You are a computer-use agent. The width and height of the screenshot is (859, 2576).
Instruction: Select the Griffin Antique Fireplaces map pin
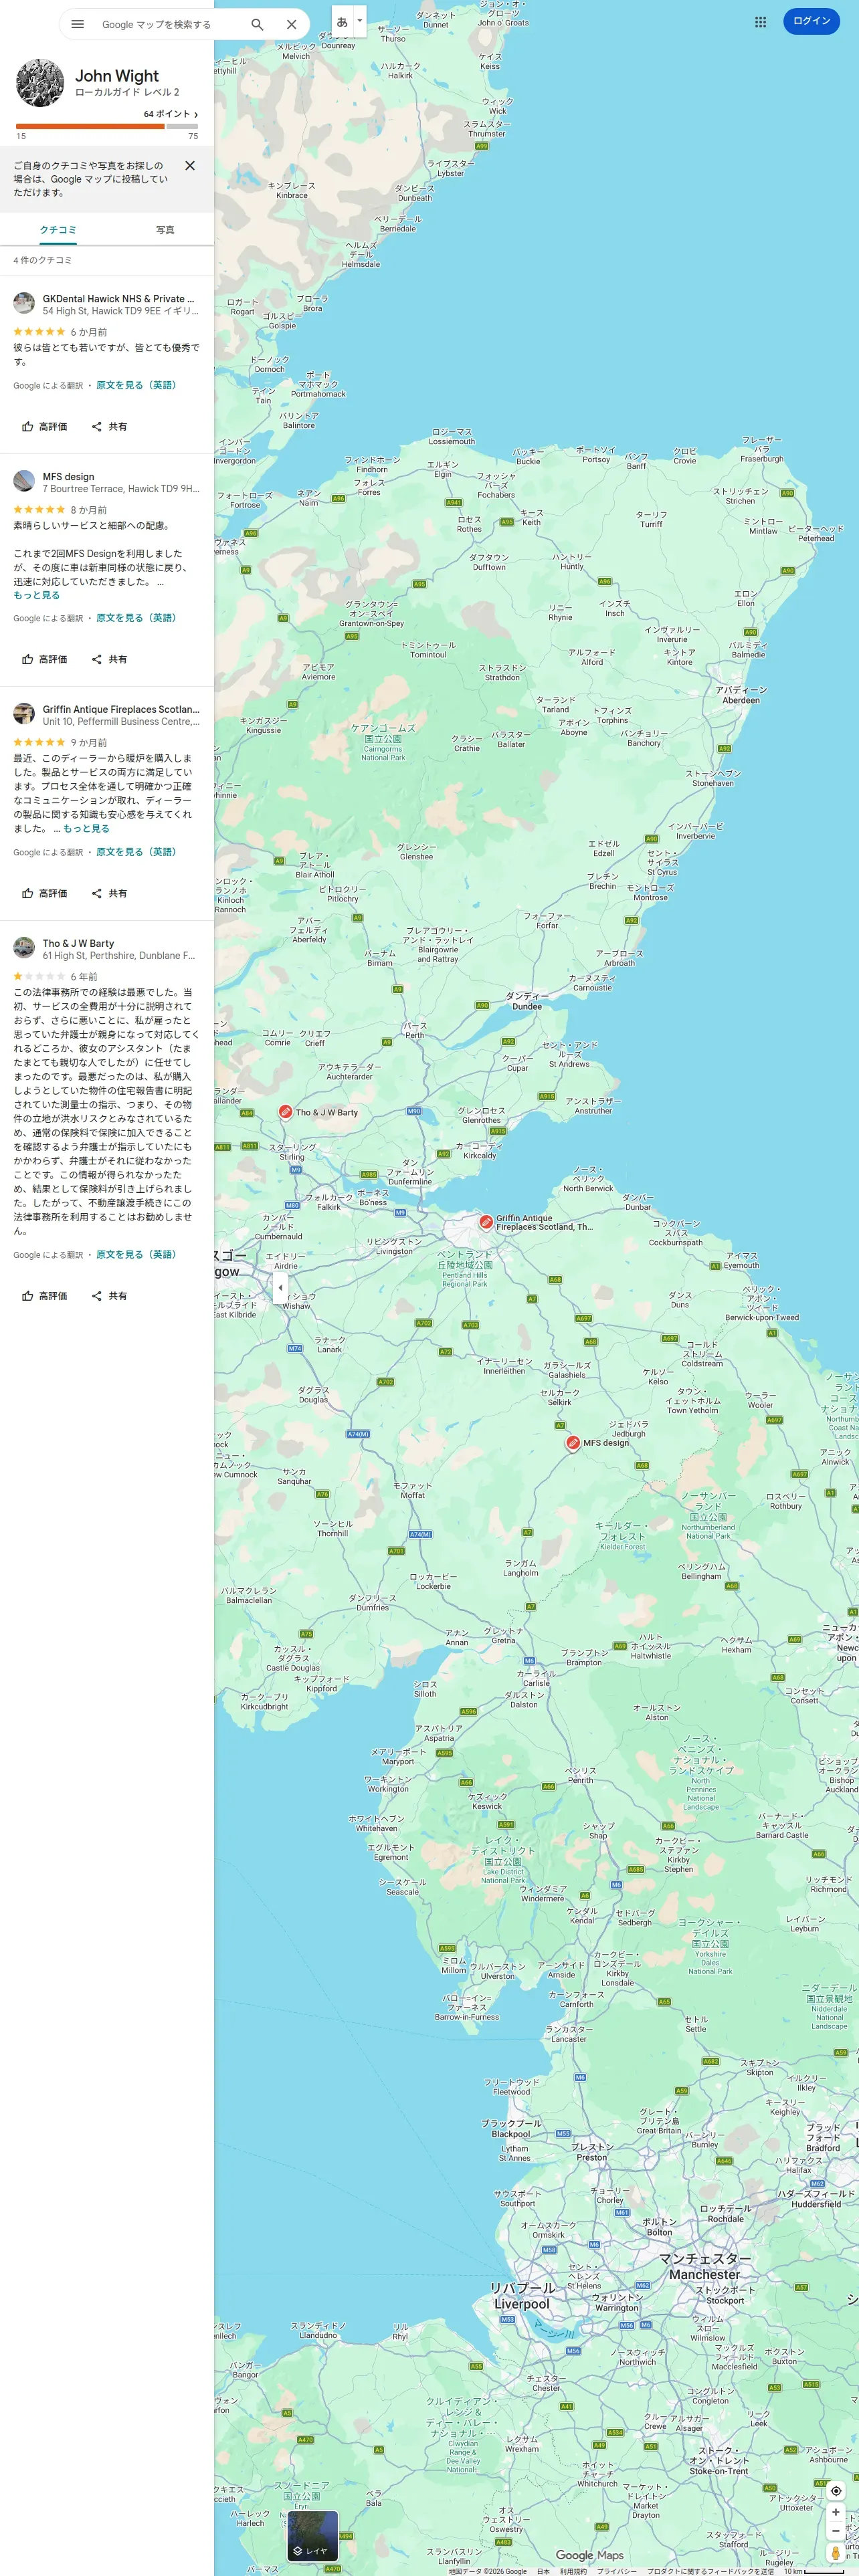485,1221
